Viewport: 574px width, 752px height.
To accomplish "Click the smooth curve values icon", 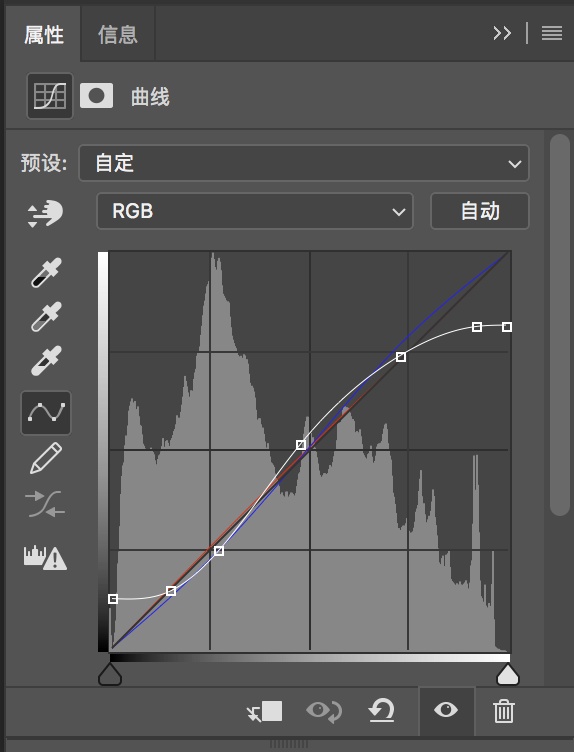I will 45,504.
